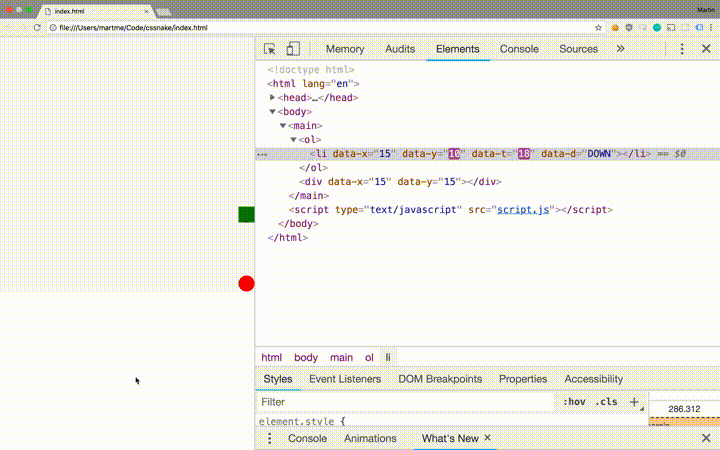The image size is (720, 450).
Task: Open DevTools customize three-dot menu
Action: tap(682, 49)
